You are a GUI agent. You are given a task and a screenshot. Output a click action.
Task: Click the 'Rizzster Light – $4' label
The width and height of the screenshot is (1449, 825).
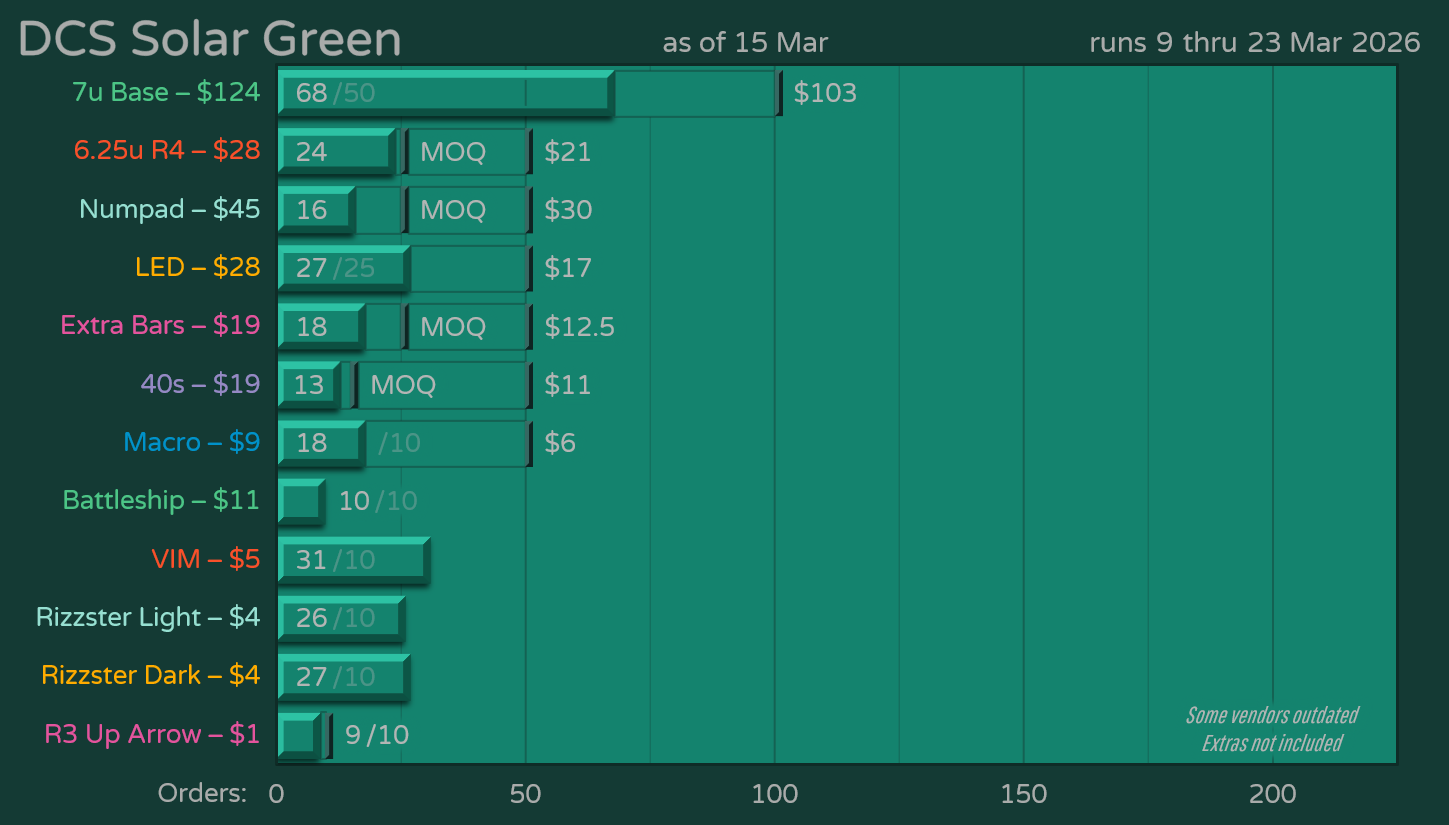[x=148, y=617]
